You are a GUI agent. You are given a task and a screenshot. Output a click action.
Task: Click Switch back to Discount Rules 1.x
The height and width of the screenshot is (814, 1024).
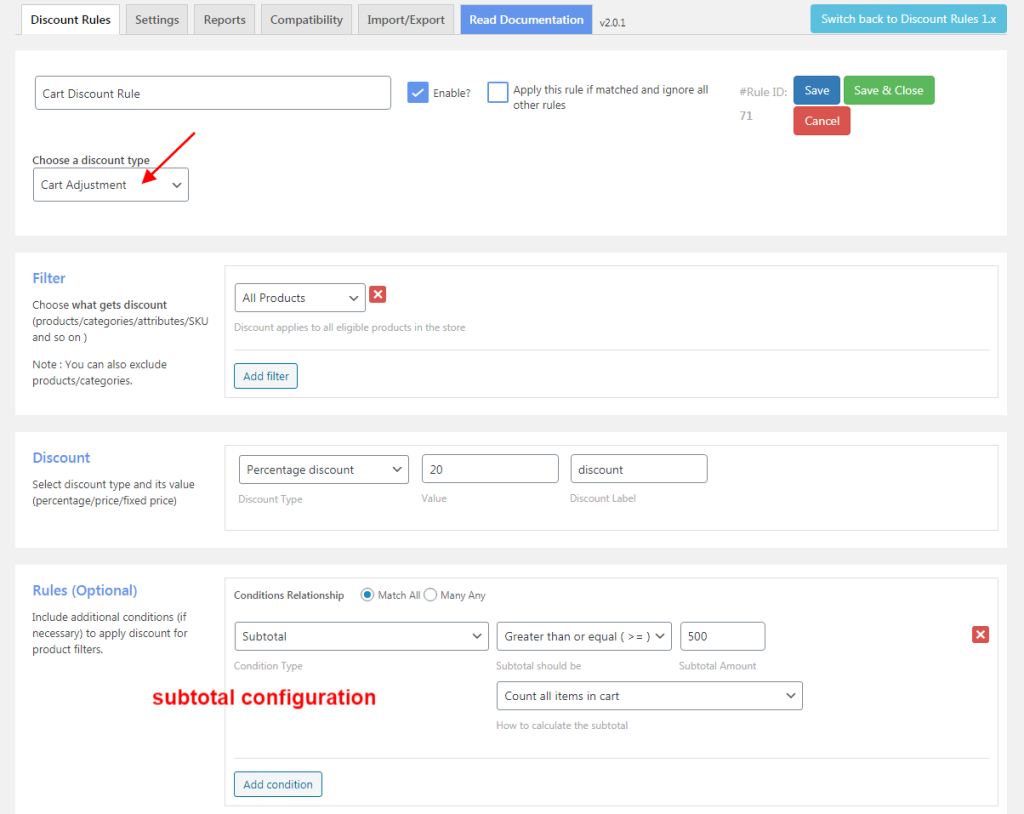[x=908, y=19]
